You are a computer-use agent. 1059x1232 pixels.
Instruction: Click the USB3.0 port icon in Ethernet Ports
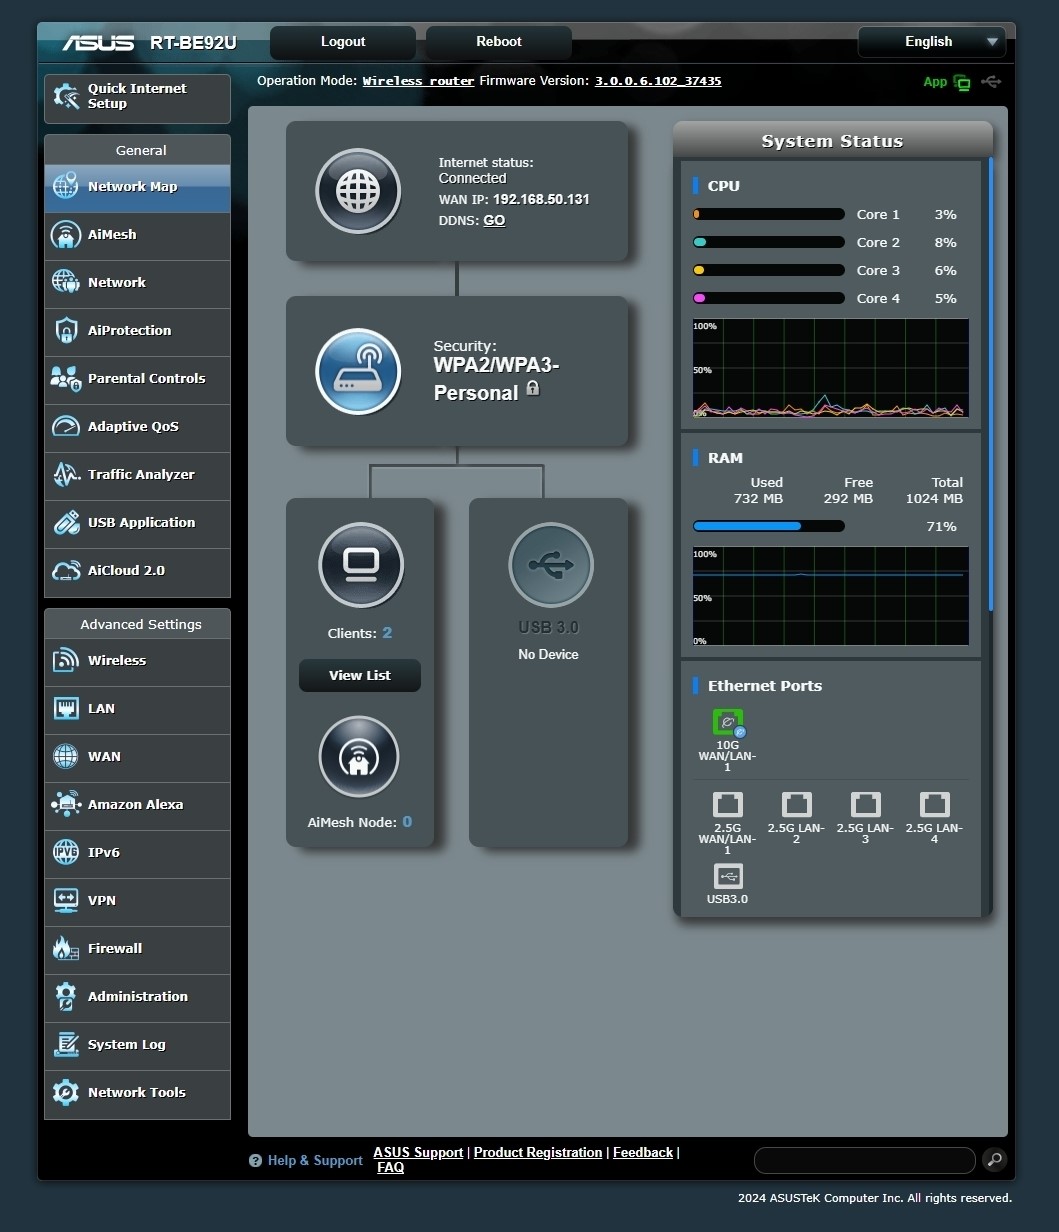(x=728, y=876)
